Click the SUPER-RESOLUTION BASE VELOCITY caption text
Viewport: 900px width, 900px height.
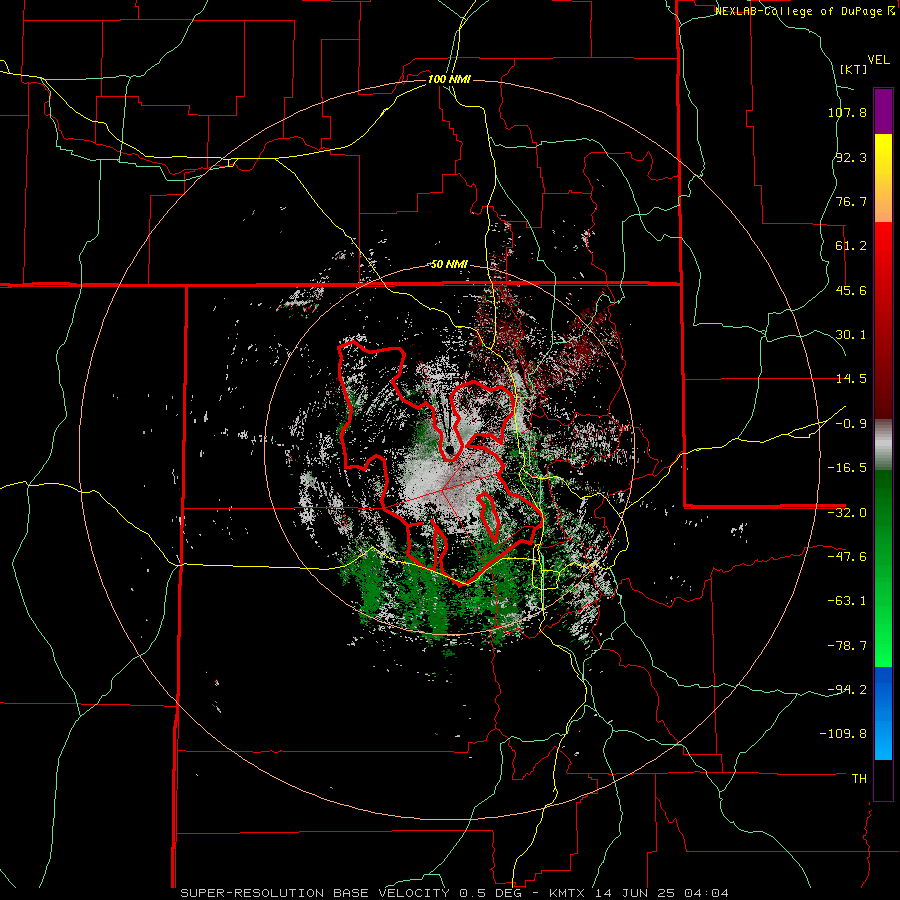315,893
